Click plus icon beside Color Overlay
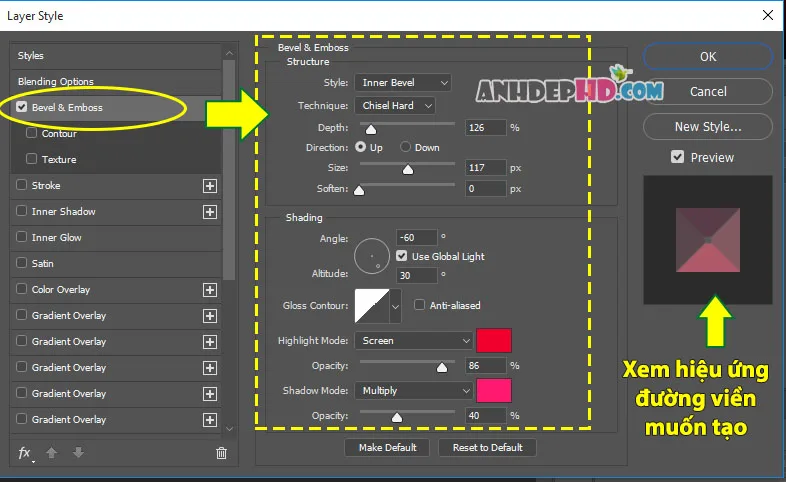Screen dimensions: 786x482 coord(210,290)
